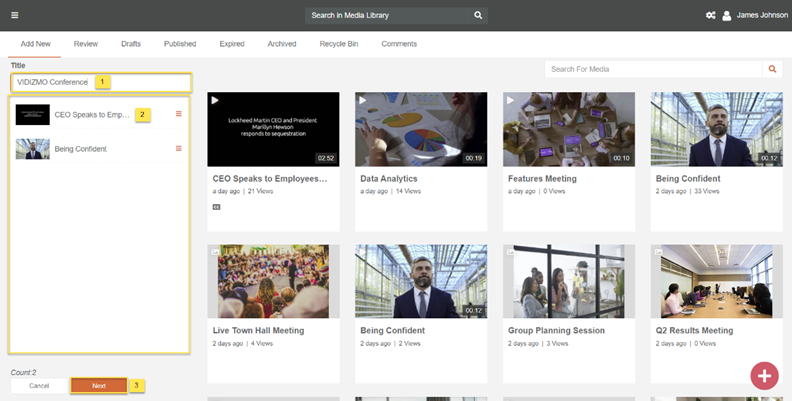Open the Live Town Hall Meeting thumbnail

273,281
